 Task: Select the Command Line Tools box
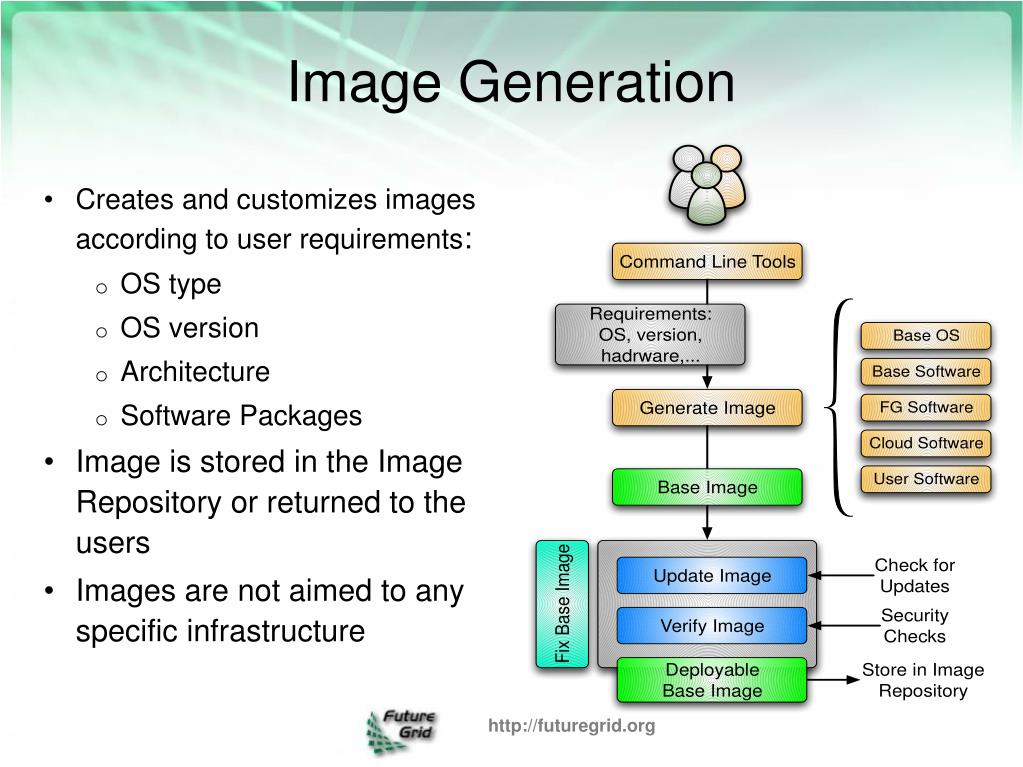[707, 262]
